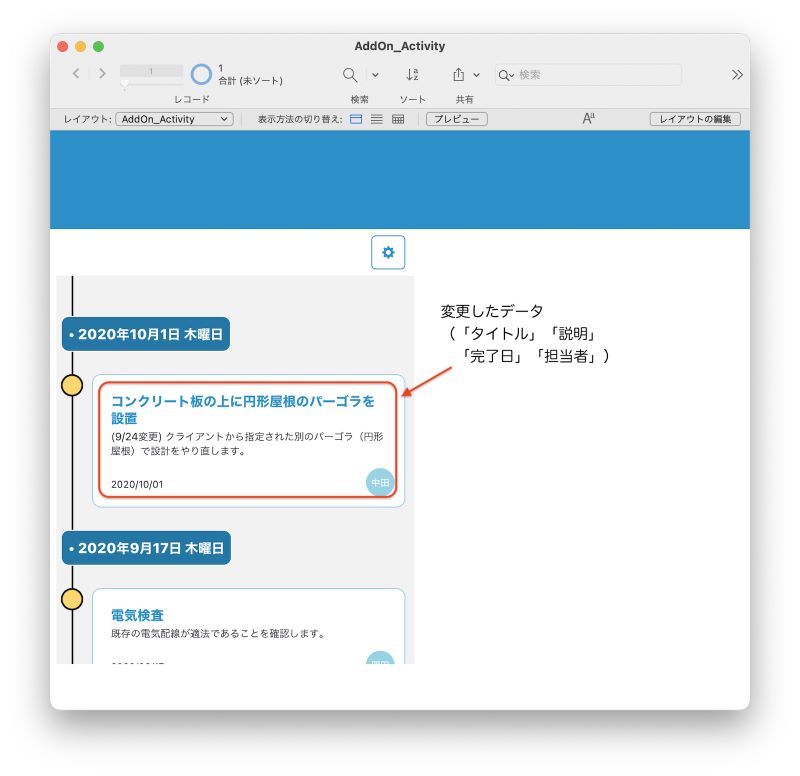Image resolution: width=800 pixels, height=776 pixels.
Task: Zoom the window with green button
Action: tap(98, 46)
